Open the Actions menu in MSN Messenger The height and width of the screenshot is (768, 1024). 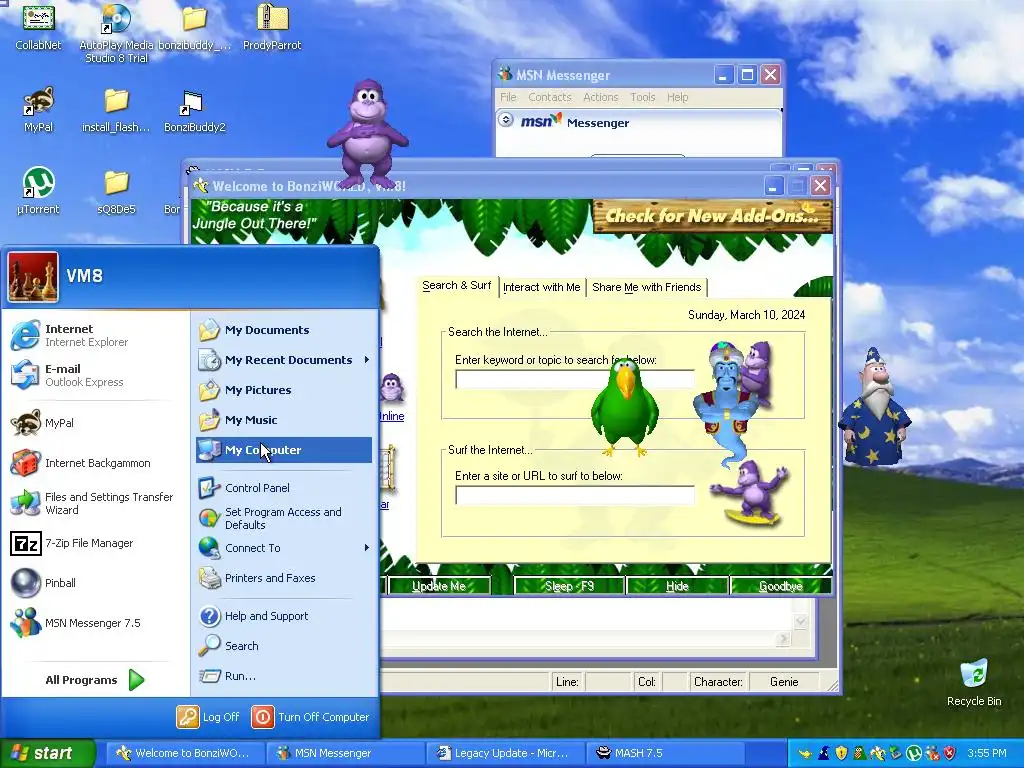pos(601,97)
